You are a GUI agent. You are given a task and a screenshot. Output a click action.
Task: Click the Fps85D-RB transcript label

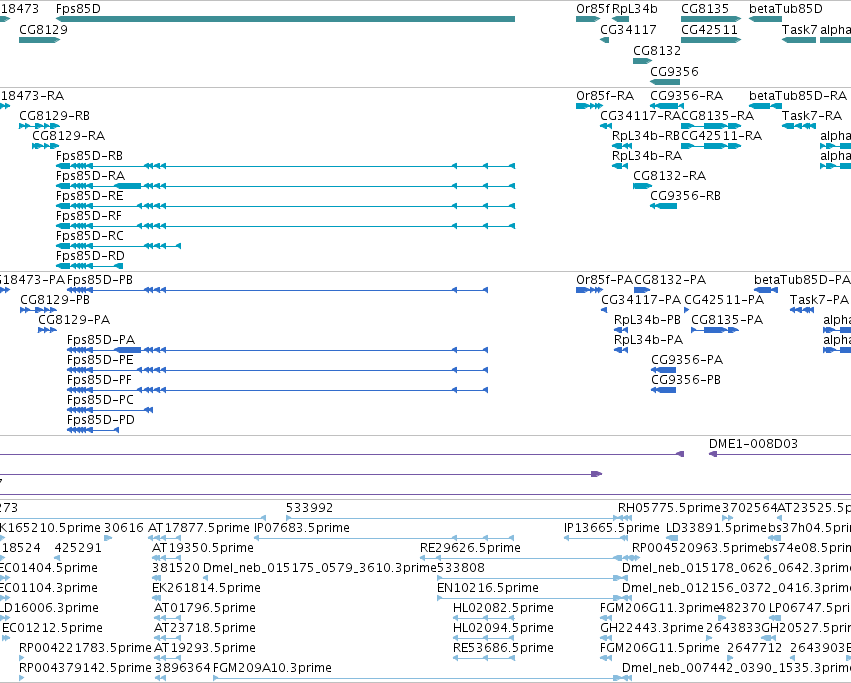click(x=89, y=156)
